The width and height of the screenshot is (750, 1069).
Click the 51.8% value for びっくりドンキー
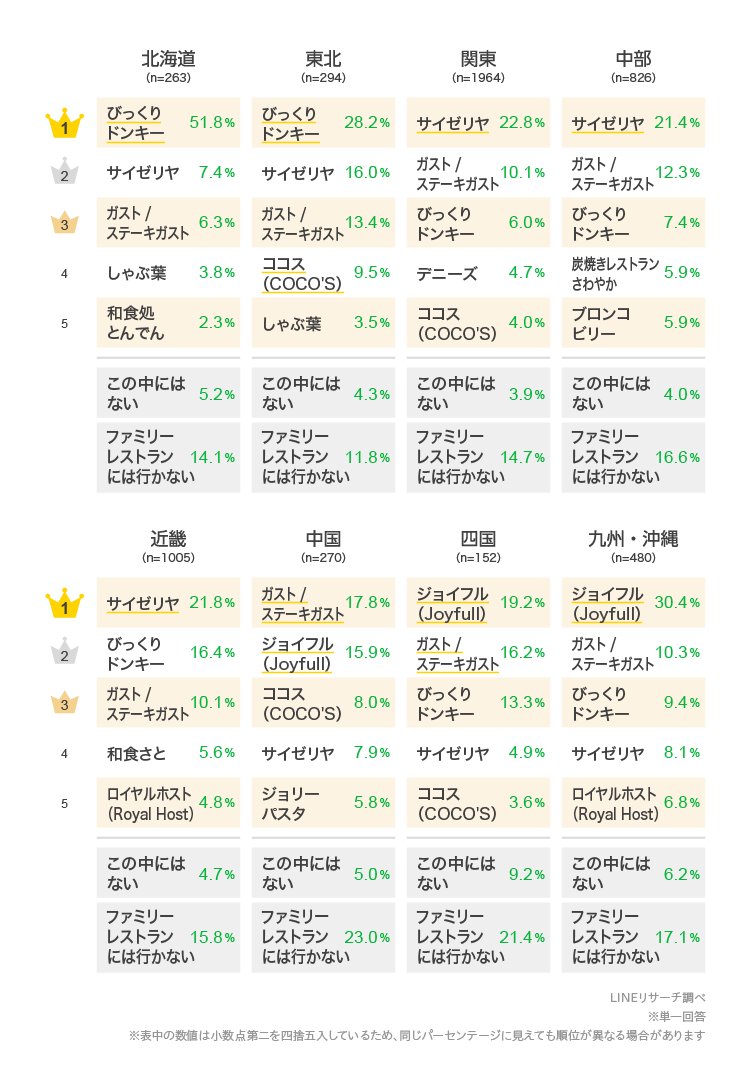pos(212,123)
